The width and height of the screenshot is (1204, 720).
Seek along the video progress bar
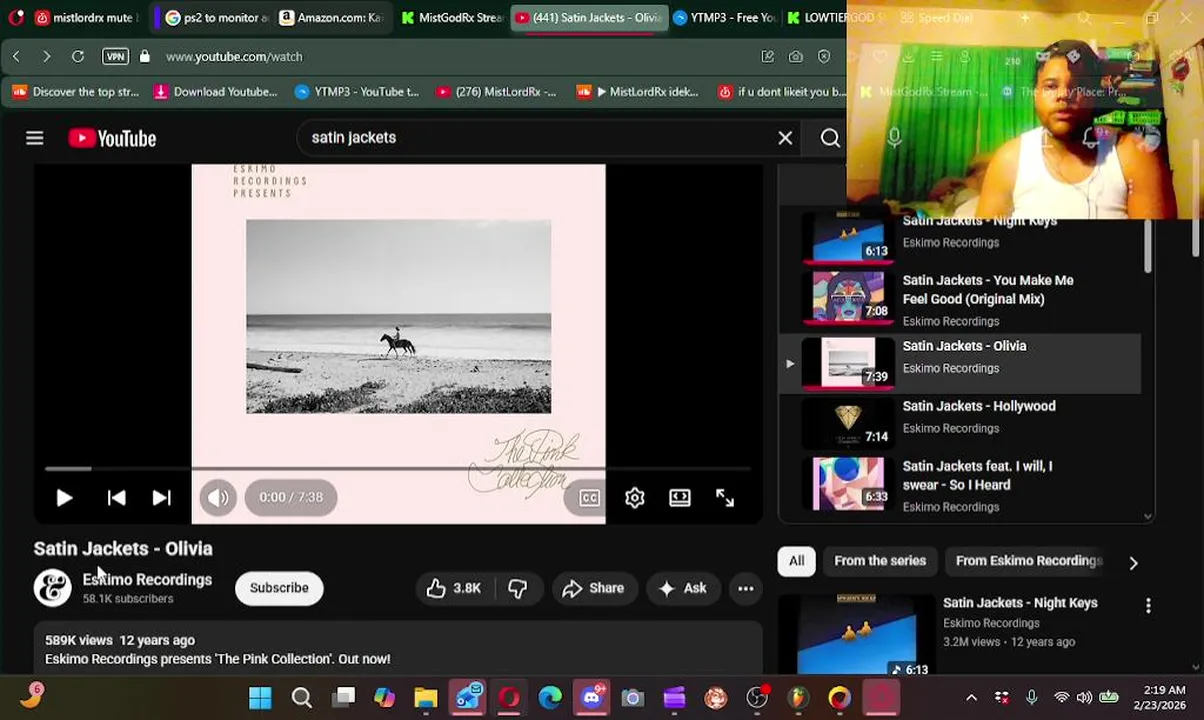pos(398,468)
